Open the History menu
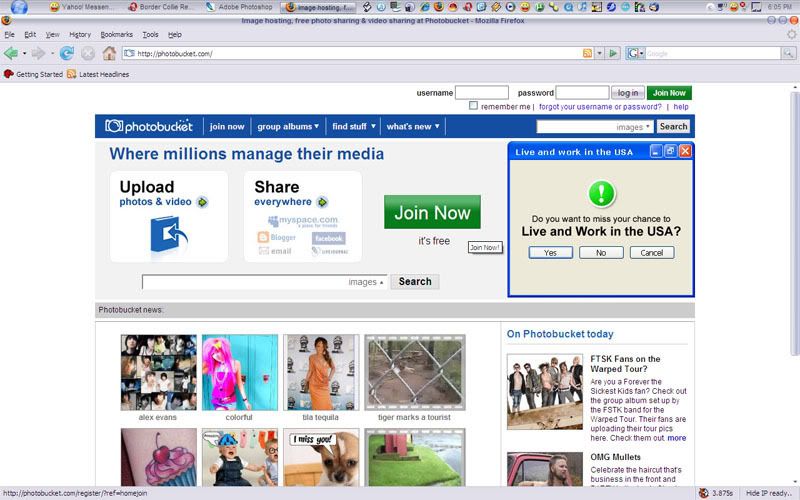Viewport: 800px width, 500px height. tap(80, 35)
